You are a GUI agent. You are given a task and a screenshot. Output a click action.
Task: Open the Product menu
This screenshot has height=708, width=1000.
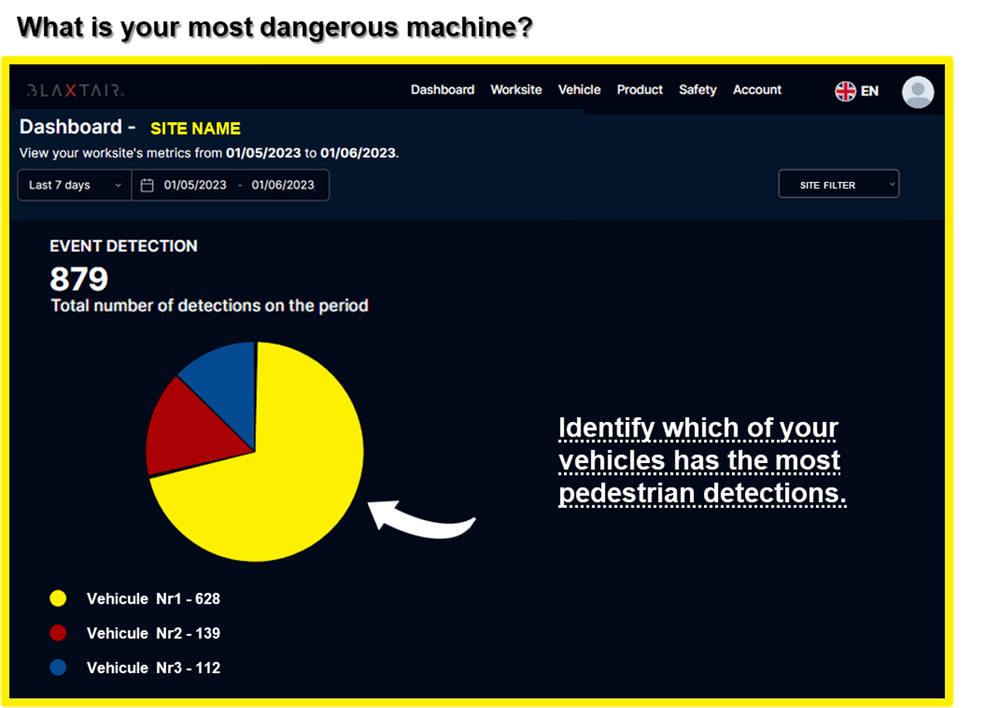640,90
